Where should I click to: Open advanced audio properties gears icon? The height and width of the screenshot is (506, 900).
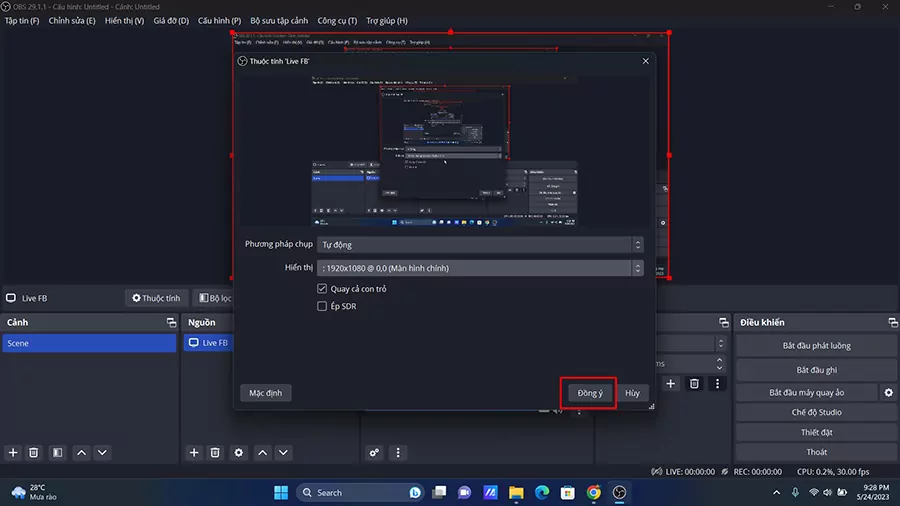pyautogui.click(x=374, y=453)
